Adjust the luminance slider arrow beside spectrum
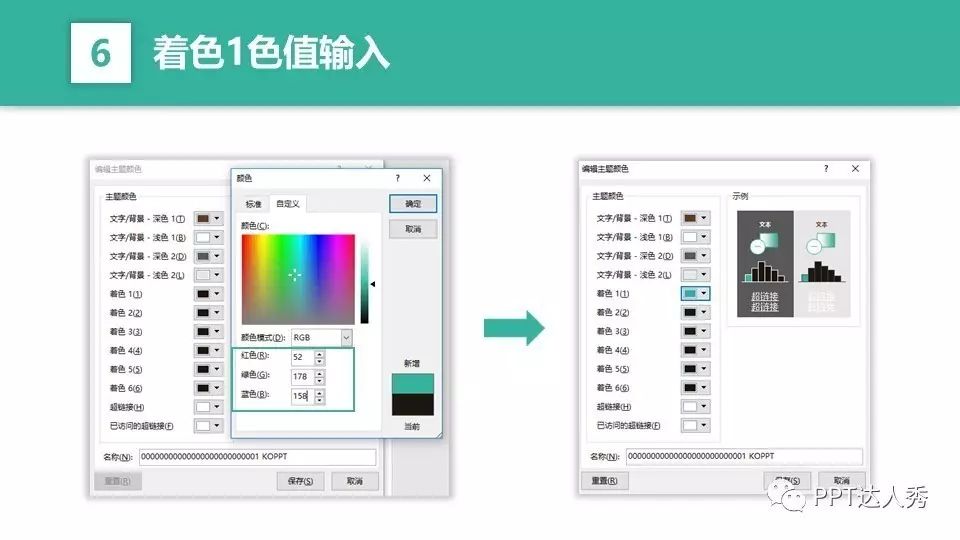 pos(373,284)
